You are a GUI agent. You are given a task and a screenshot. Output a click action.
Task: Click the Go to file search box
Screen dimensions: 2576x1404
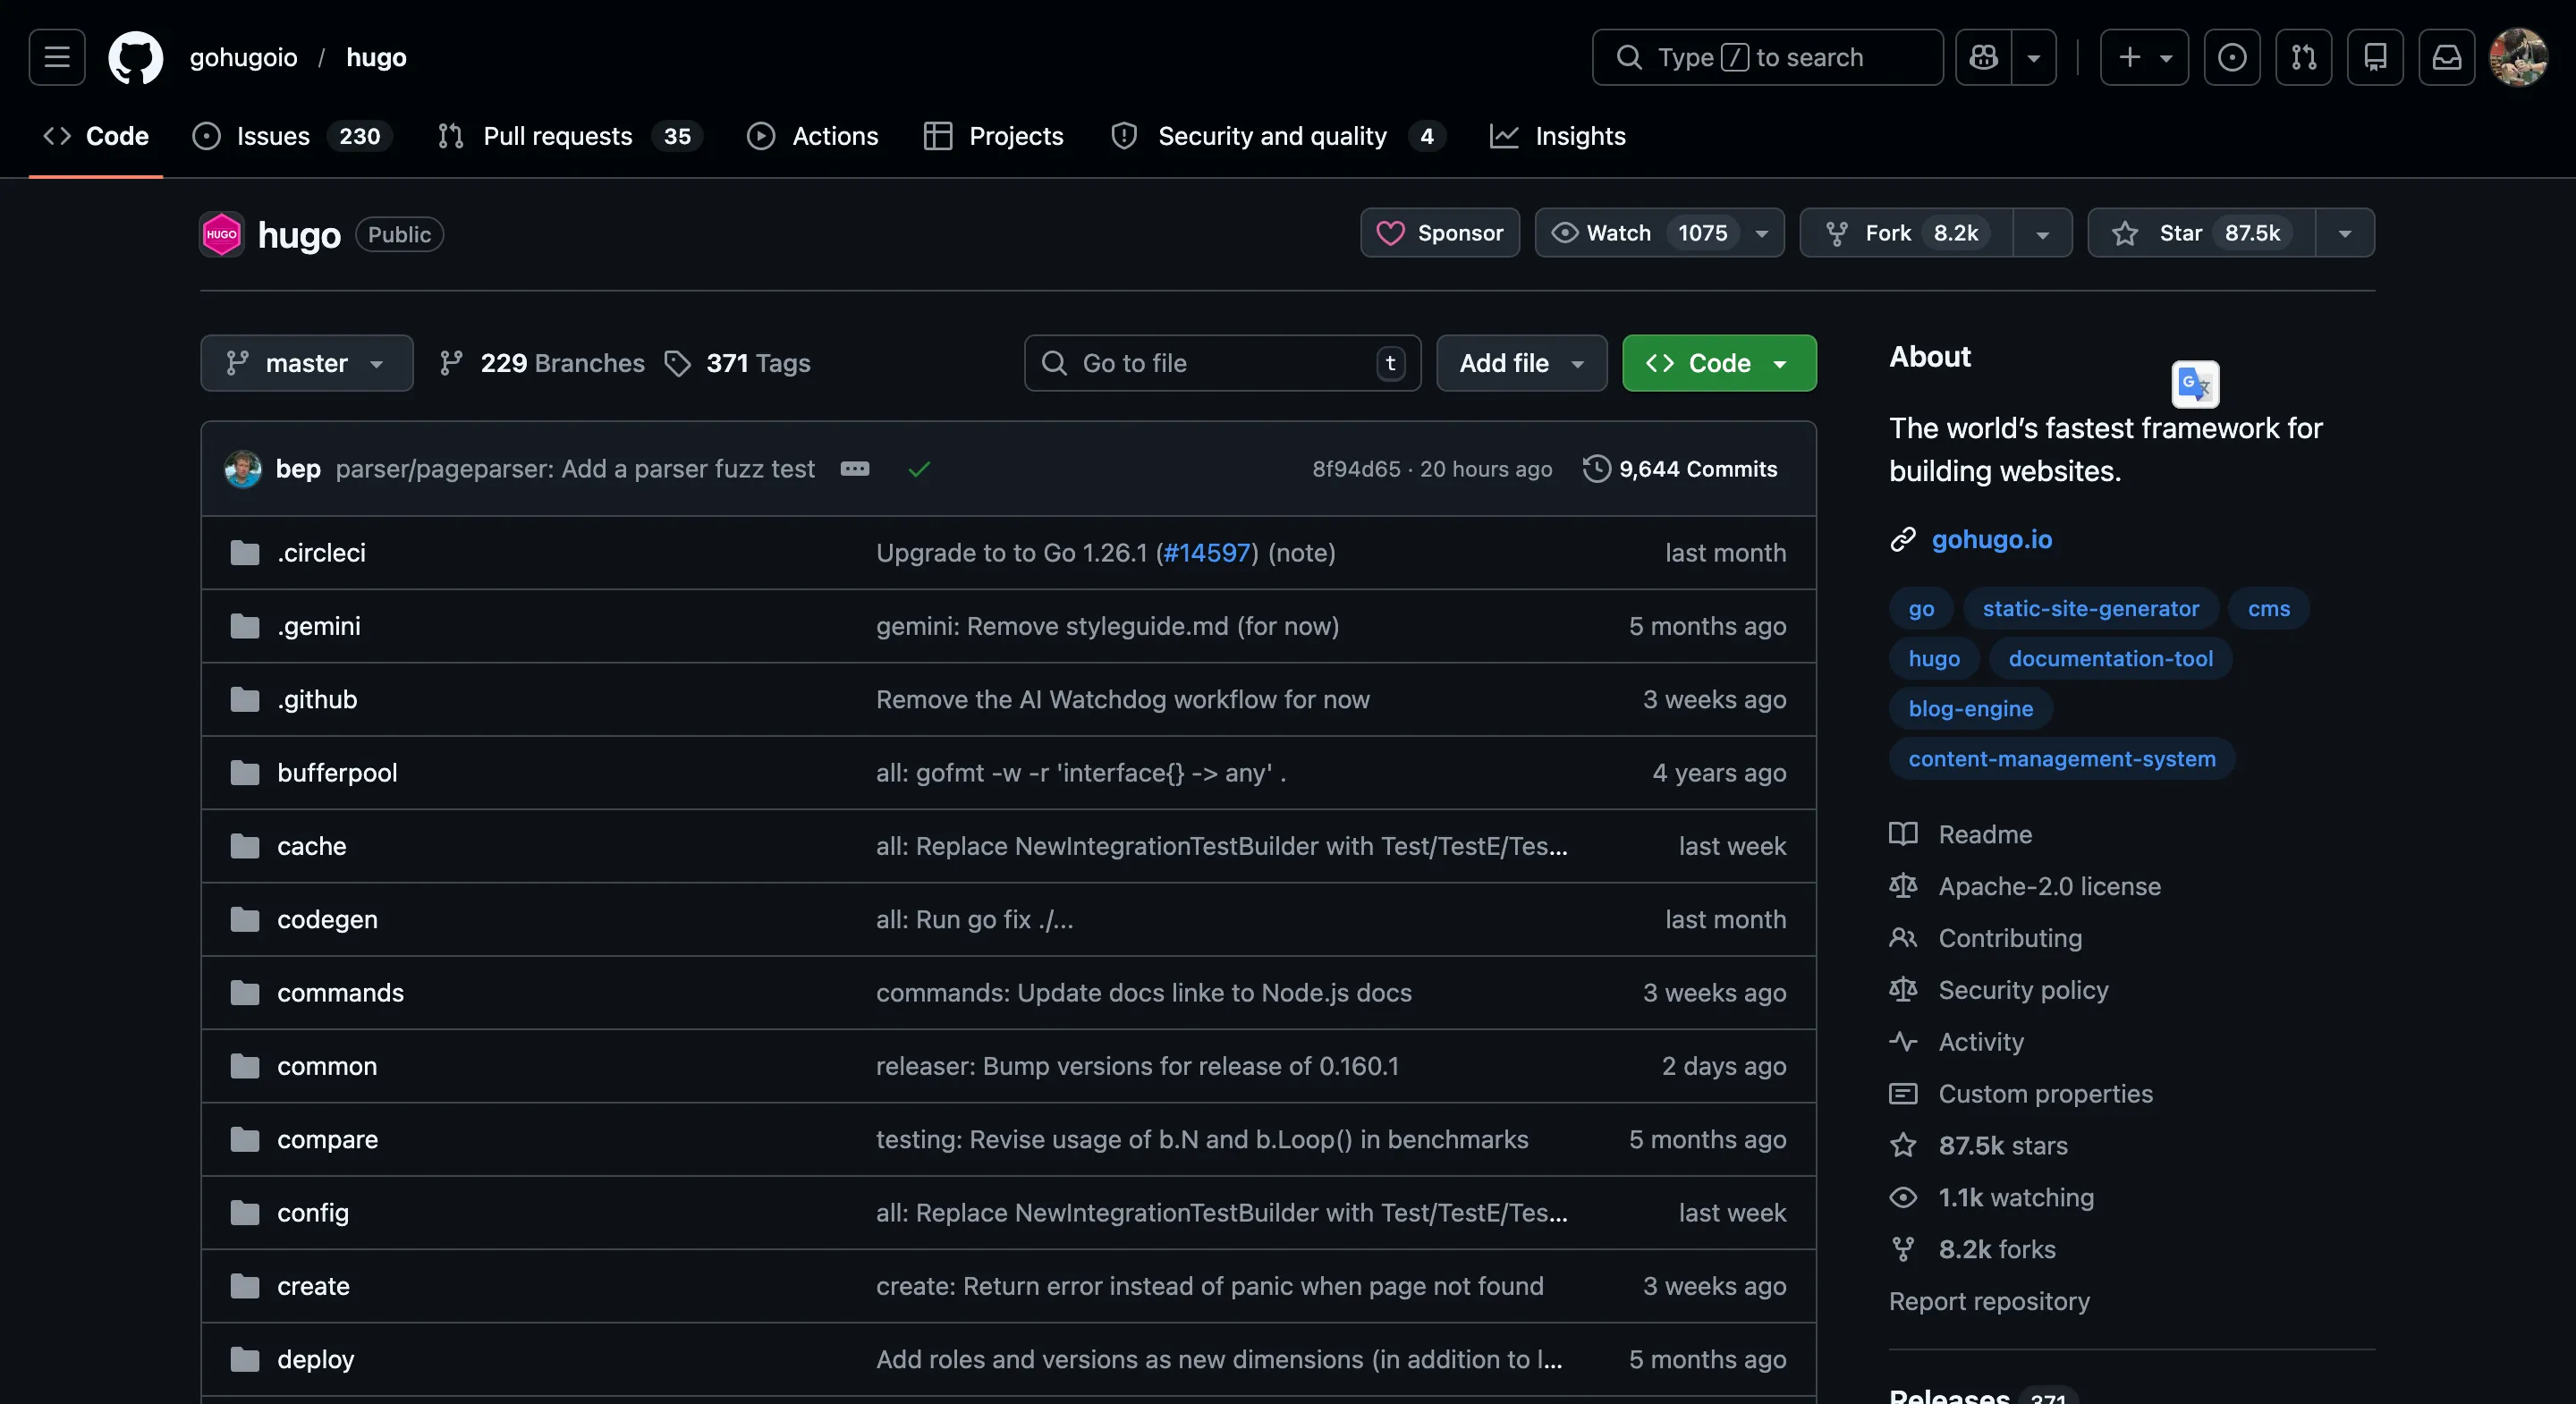pyautogui.click(x=1222, y=363)
